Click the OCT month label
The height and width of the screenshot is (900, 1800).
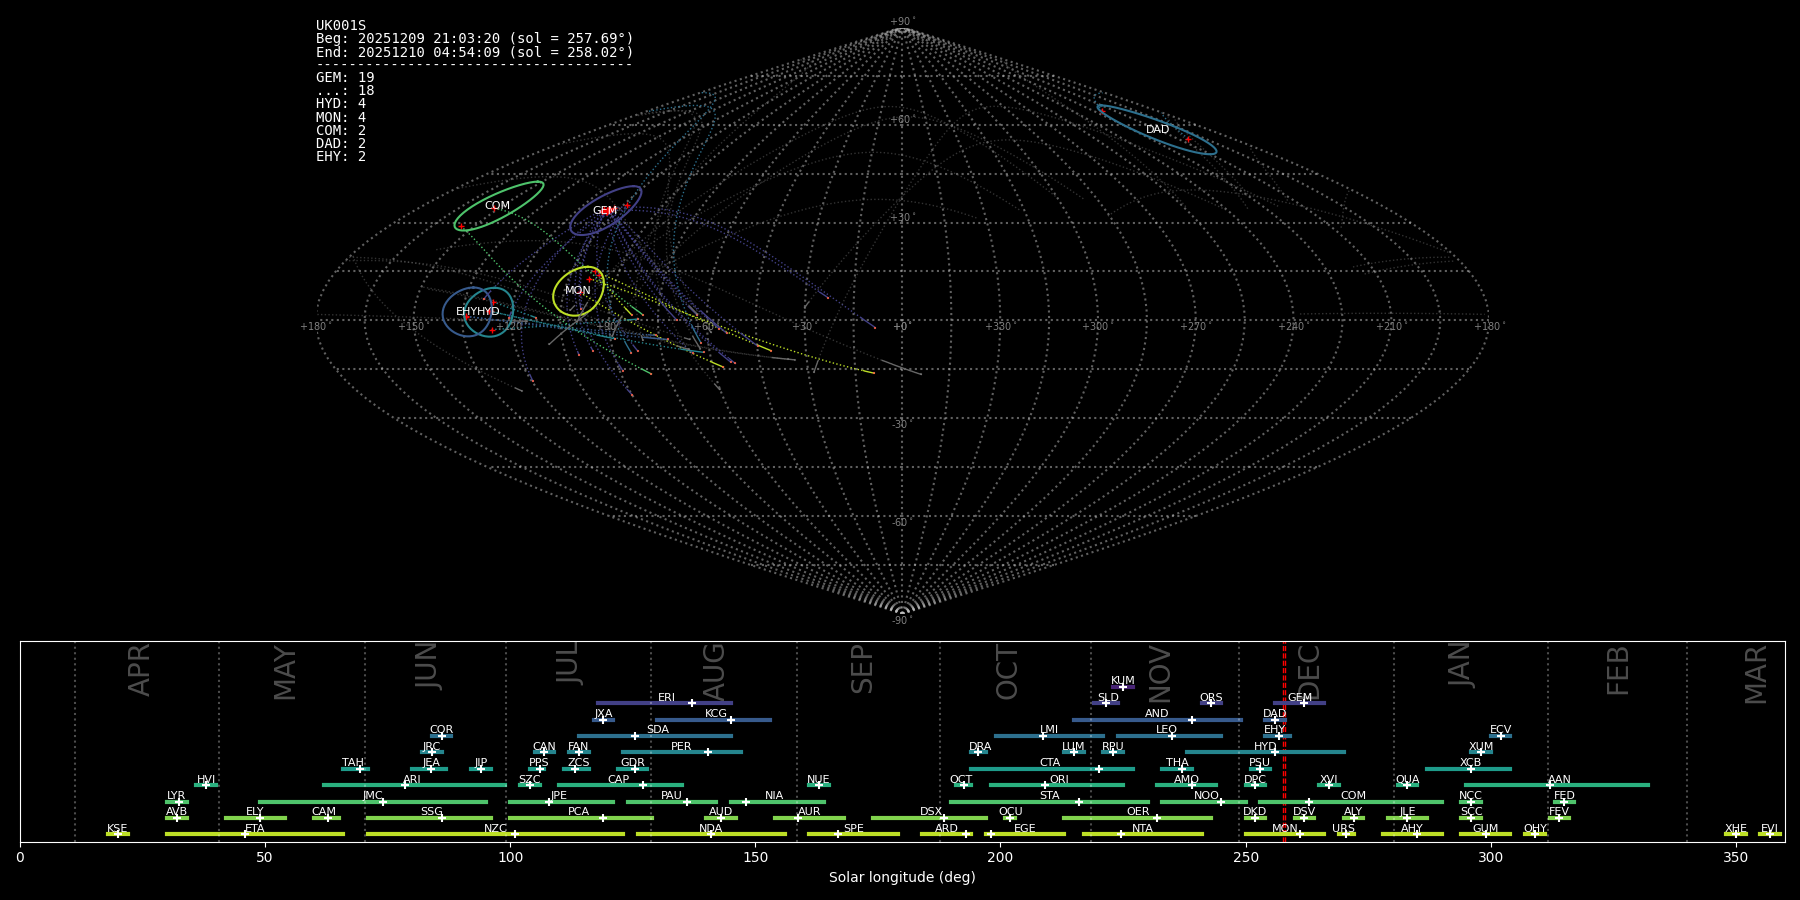click(x=1007, y=673)
